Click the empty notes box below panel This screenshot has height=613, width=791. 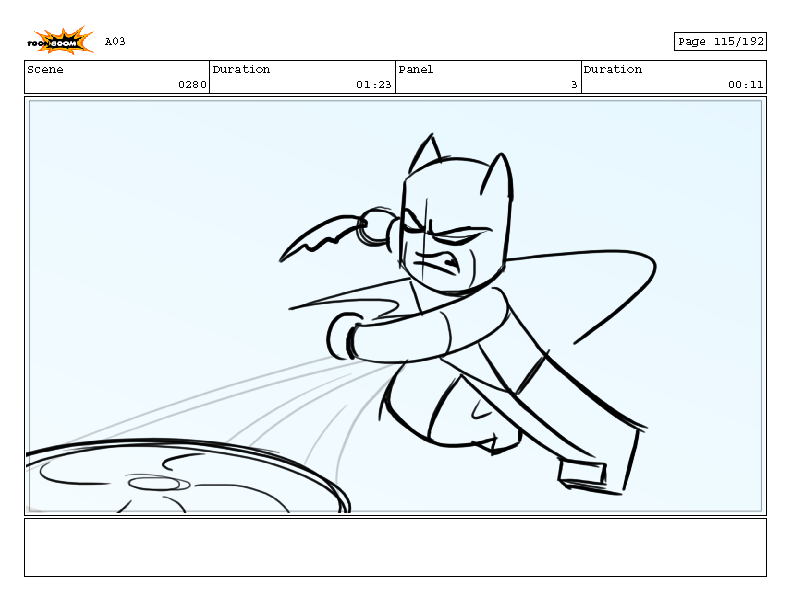[x=396, y=547]
